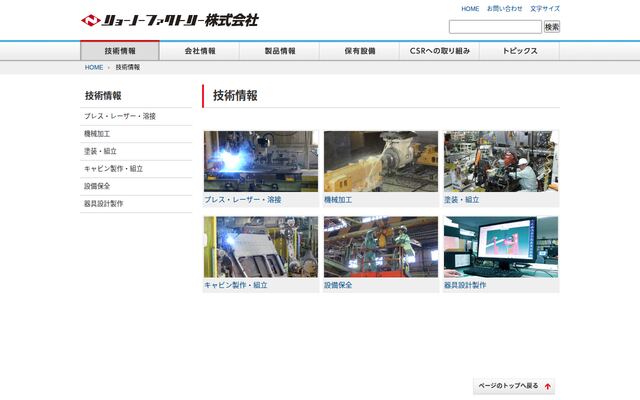
Task: Open 器具設計製作 caption link under photo
Action: 465,285
